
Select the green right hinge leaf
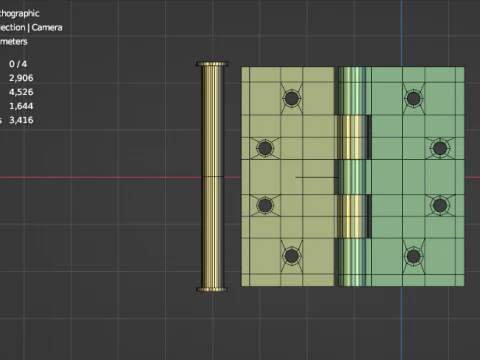(418, 176)
